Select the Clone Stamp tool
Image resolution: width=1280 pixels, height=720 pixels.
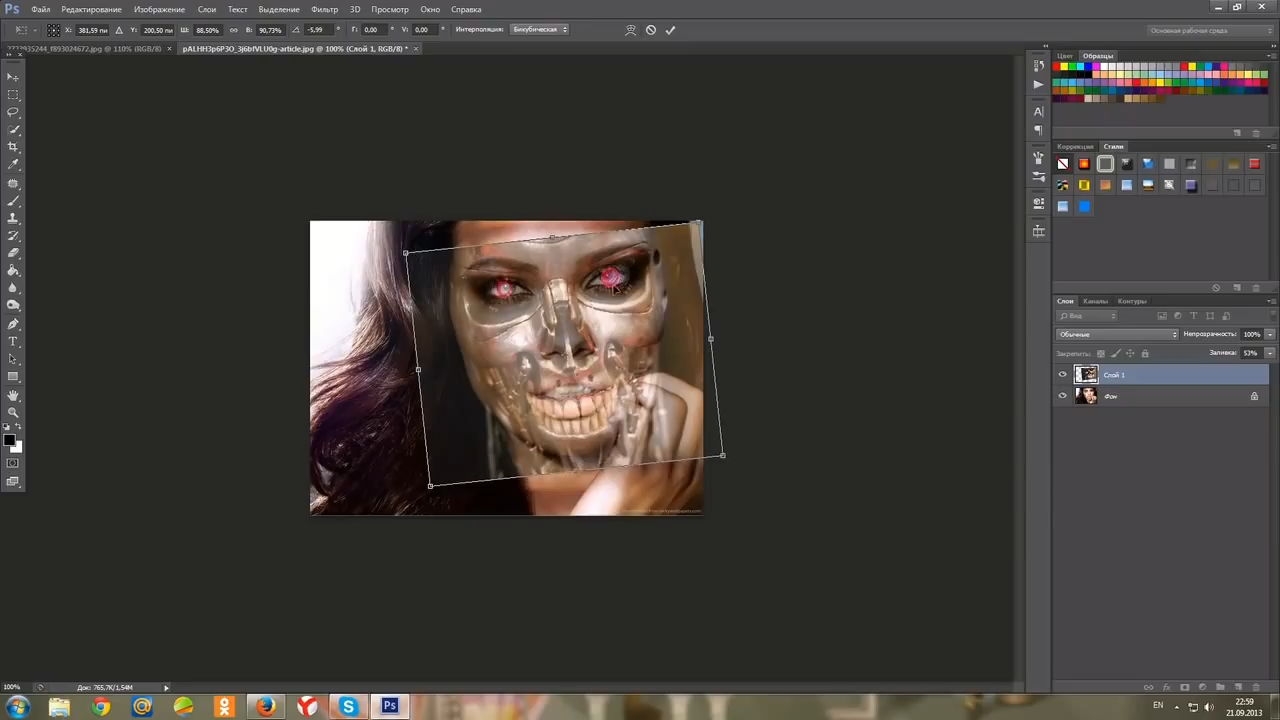coord(13,218)
